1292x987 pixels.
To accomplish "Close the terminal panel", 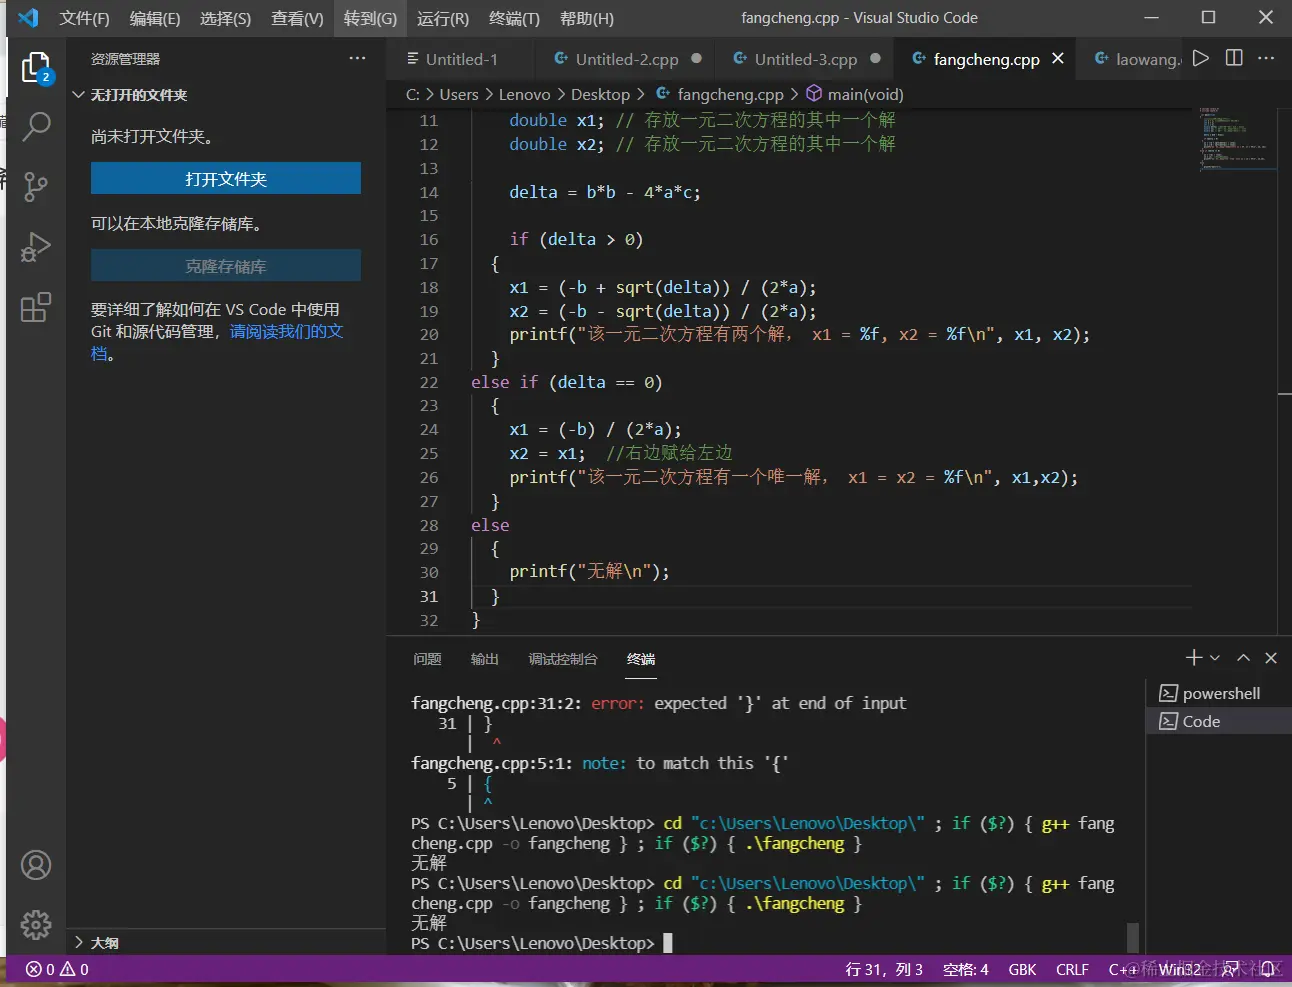I will [1271, 658].
